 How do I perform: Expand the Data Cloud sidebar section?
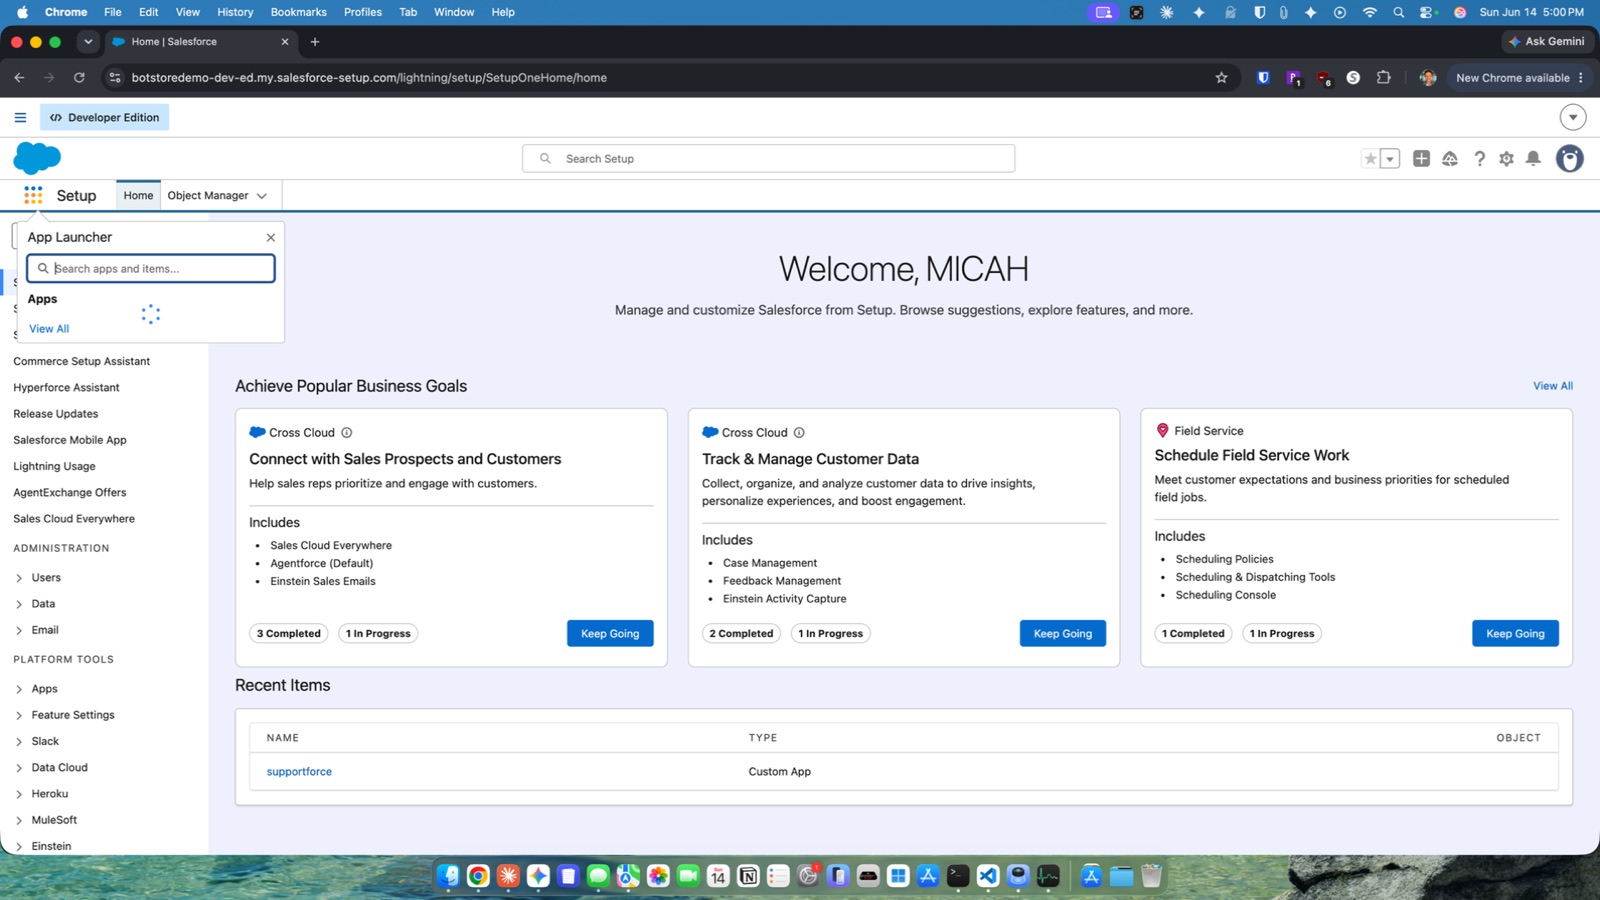pyautogui.click(x=19, y=768)
